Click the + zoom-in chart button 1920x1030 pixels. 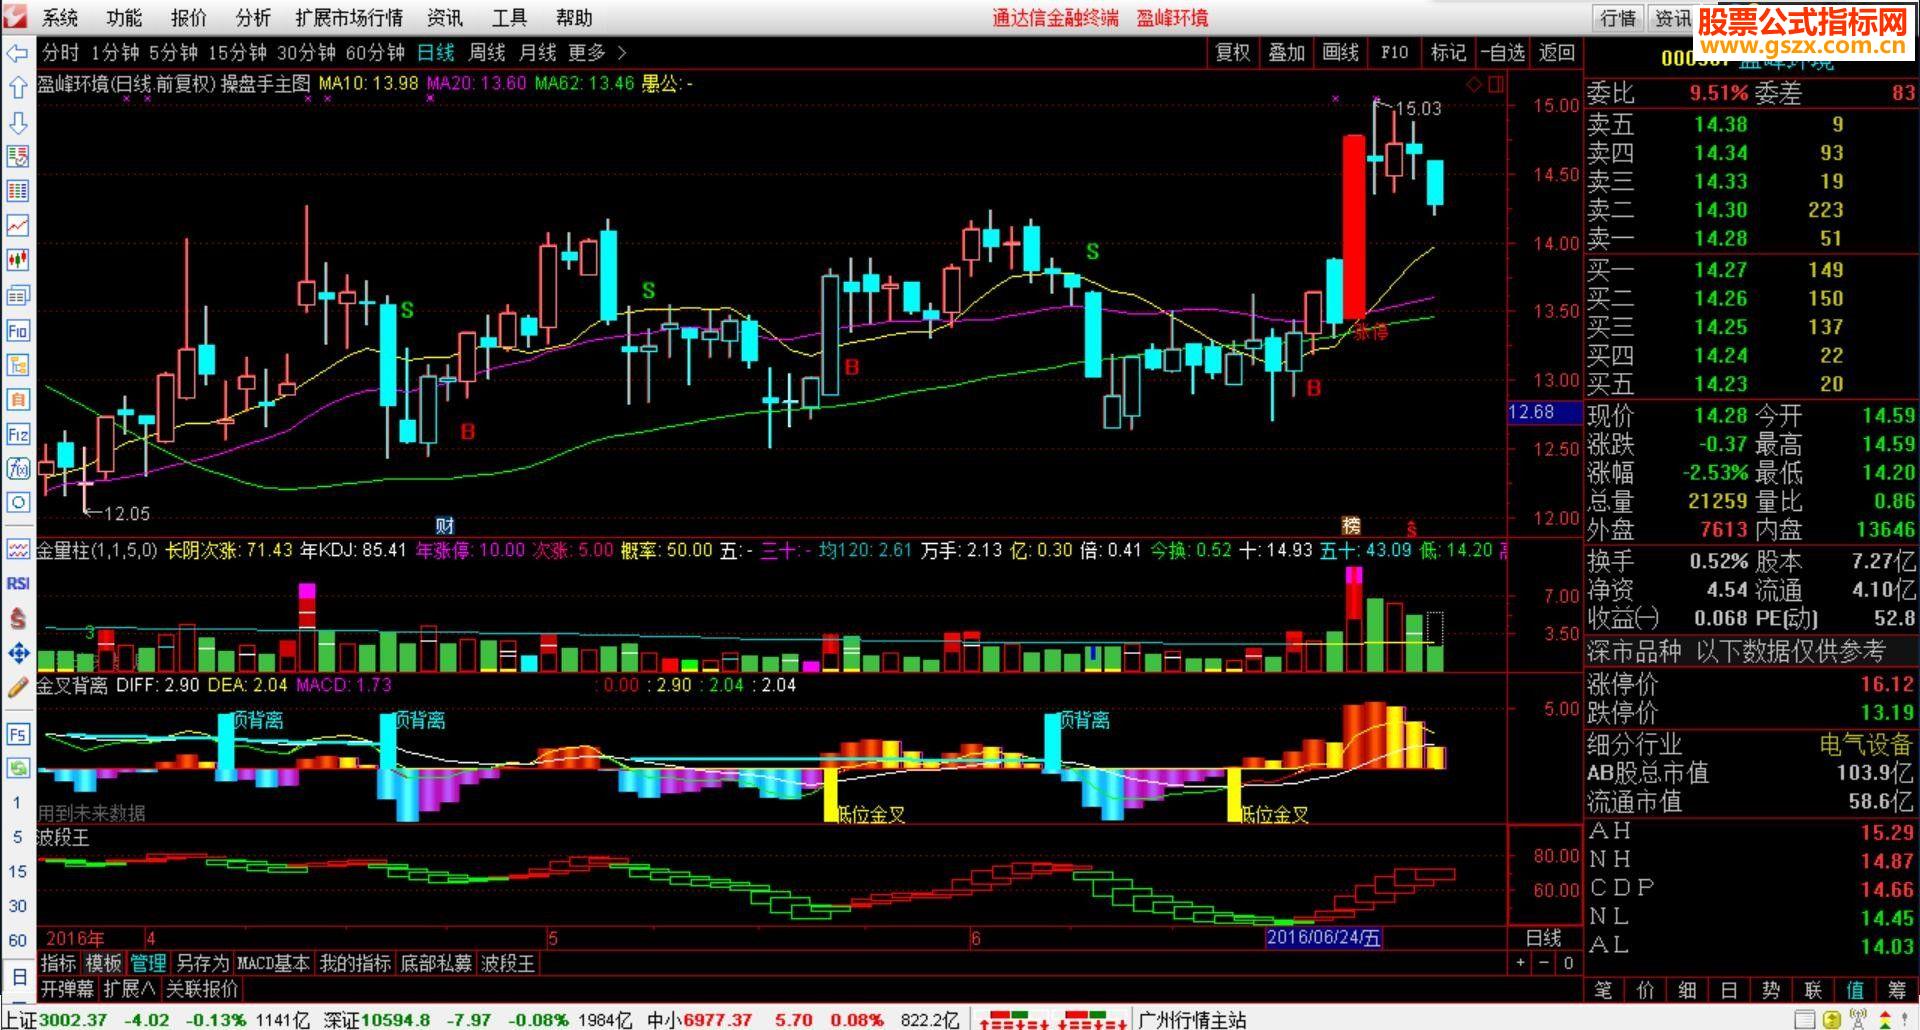(1520, 963)
